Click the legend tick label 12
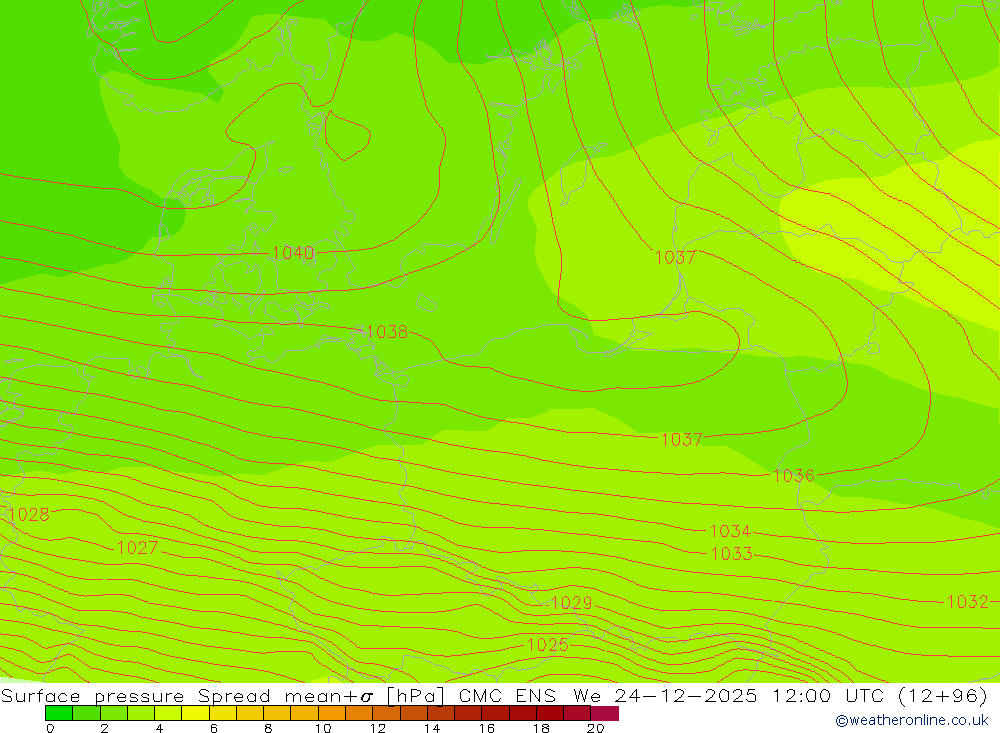 click(x=378, y=728)
